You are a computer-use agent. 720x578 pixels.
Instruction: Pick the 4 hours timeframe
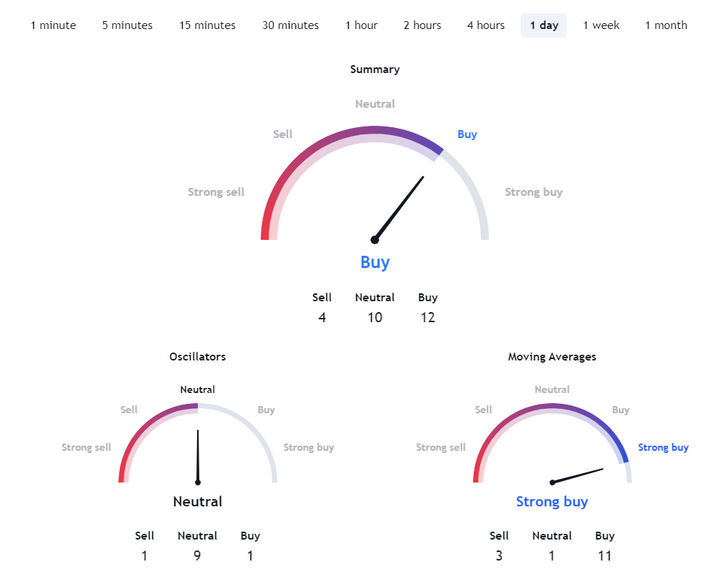[x=486, y=25]
